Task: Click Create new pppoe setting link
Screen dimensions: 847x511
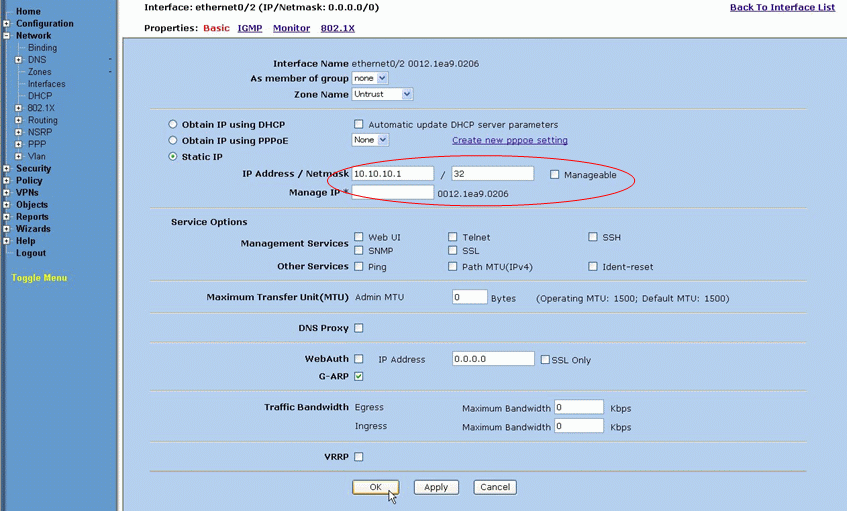Action: tap(509, 140)
